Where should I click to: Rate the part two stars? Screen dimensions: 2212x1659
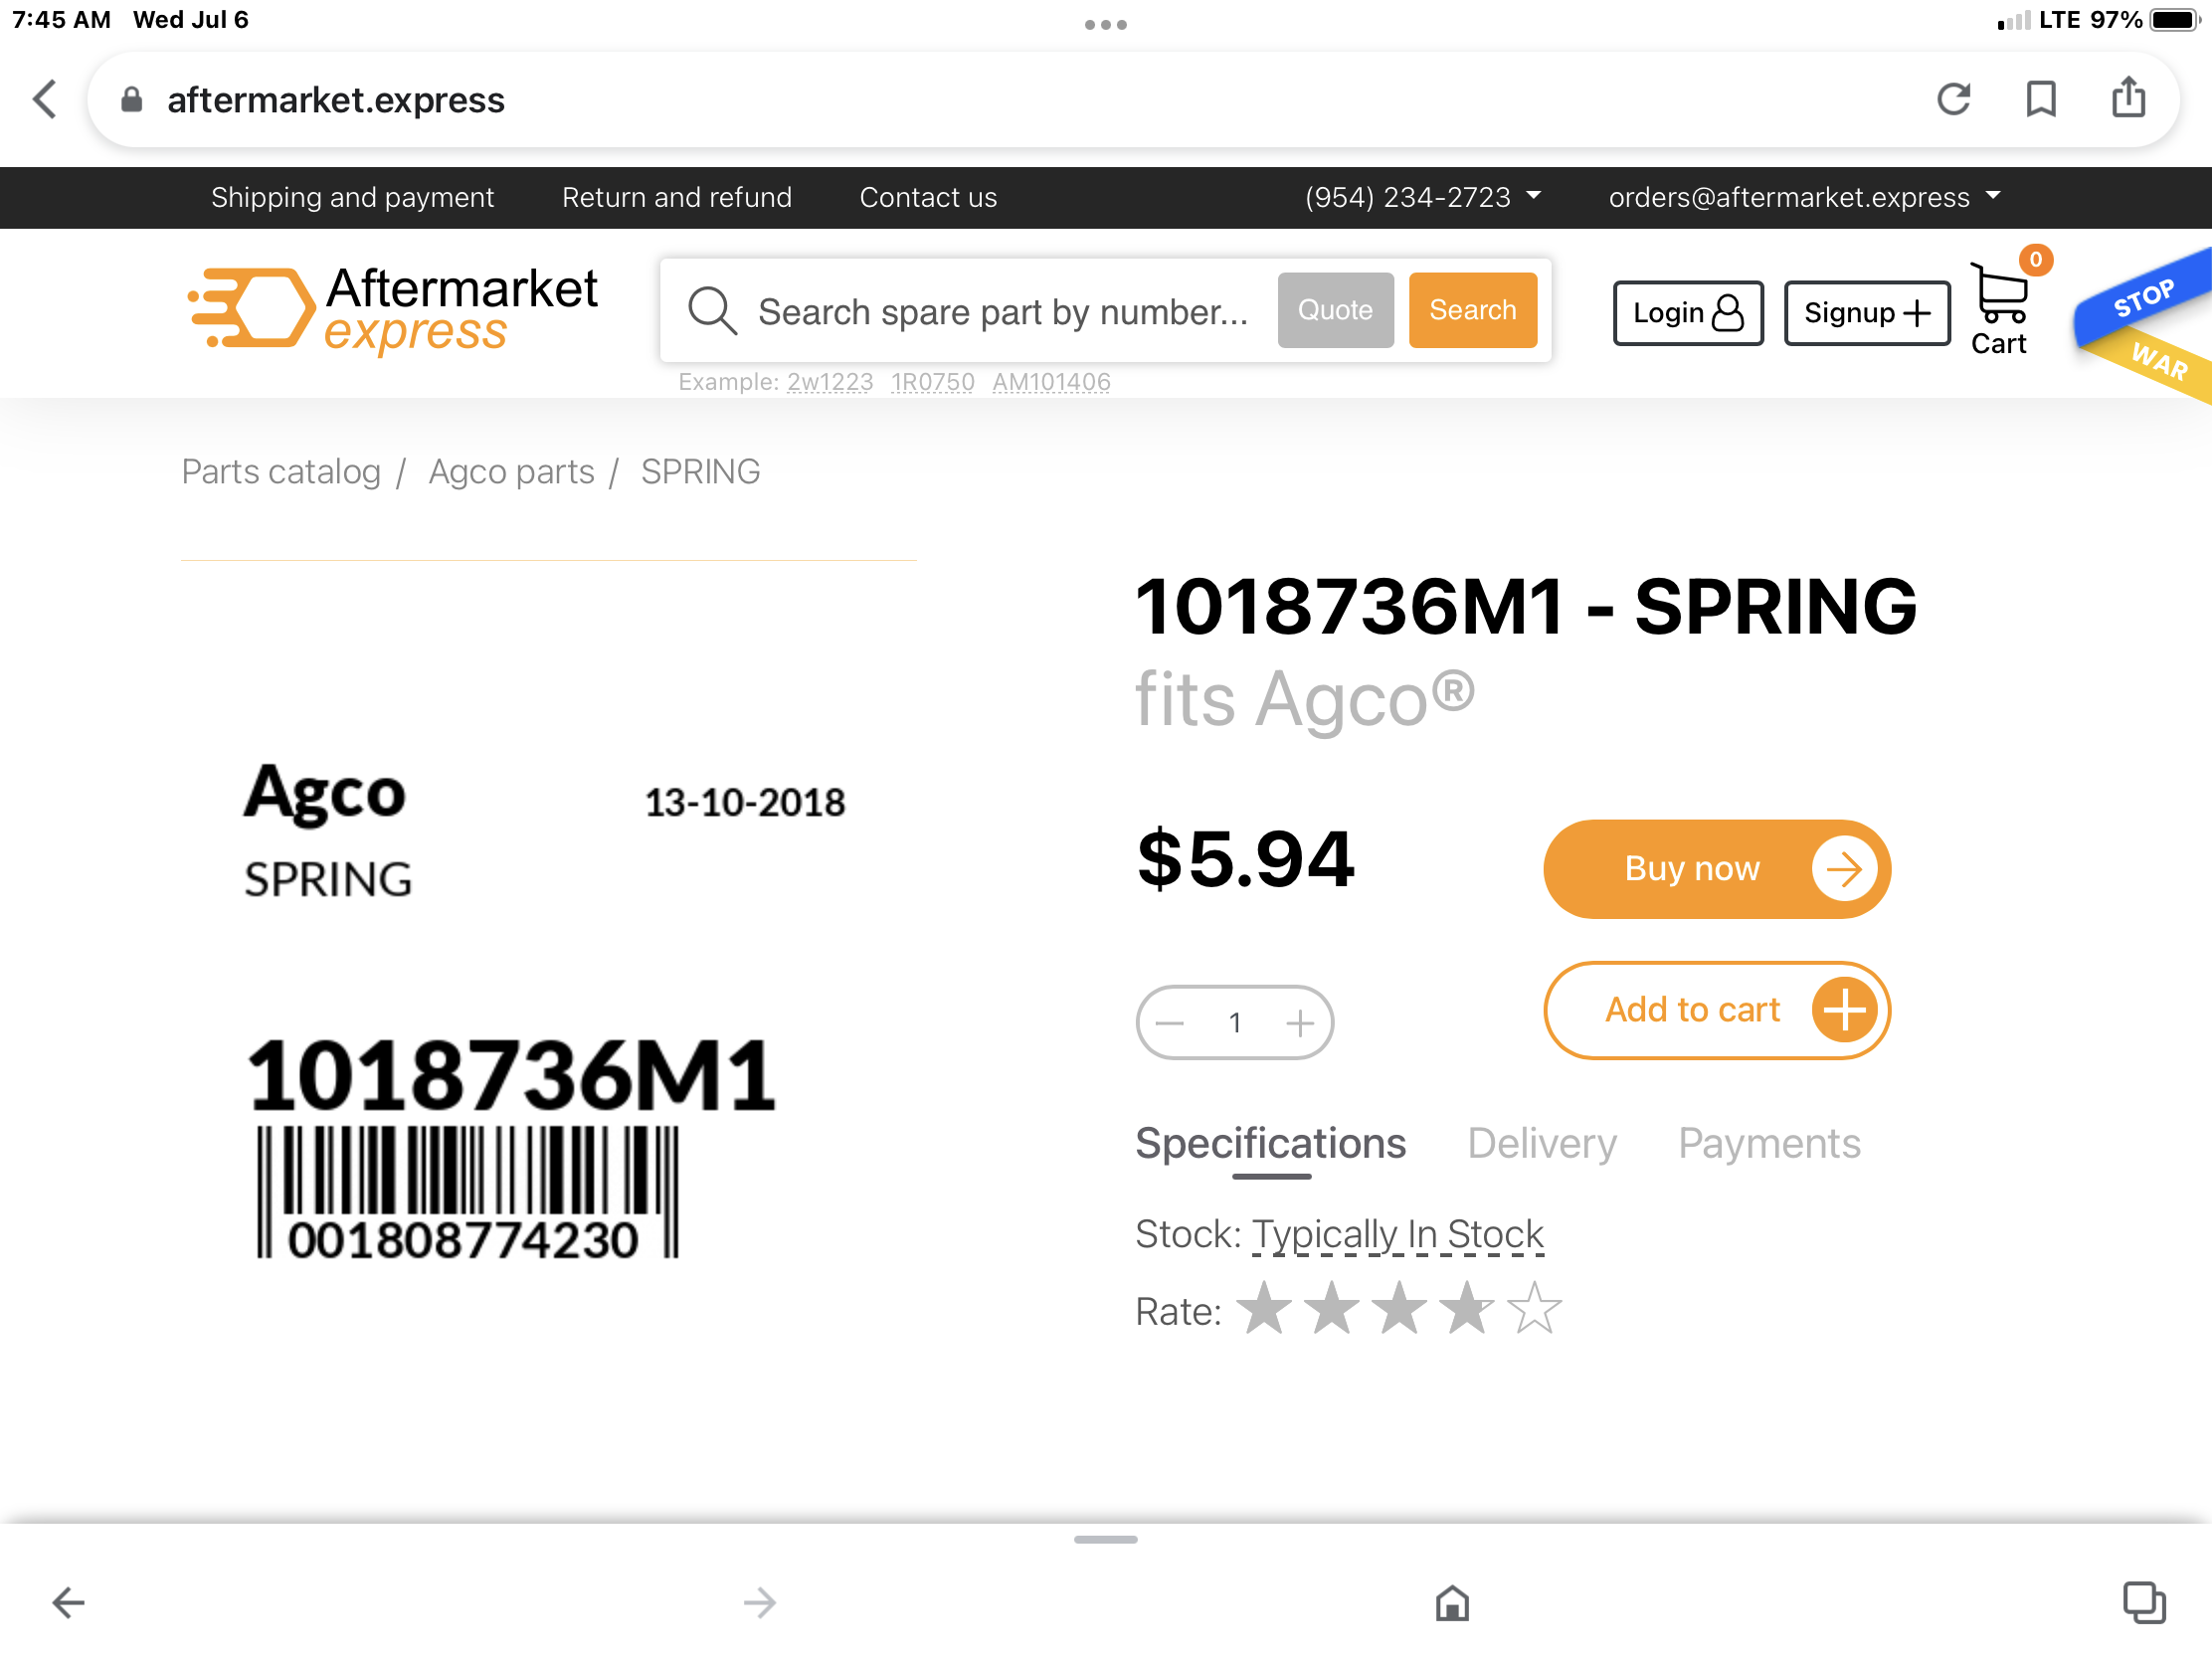pyautogui.click(x=1331, y=1309)
